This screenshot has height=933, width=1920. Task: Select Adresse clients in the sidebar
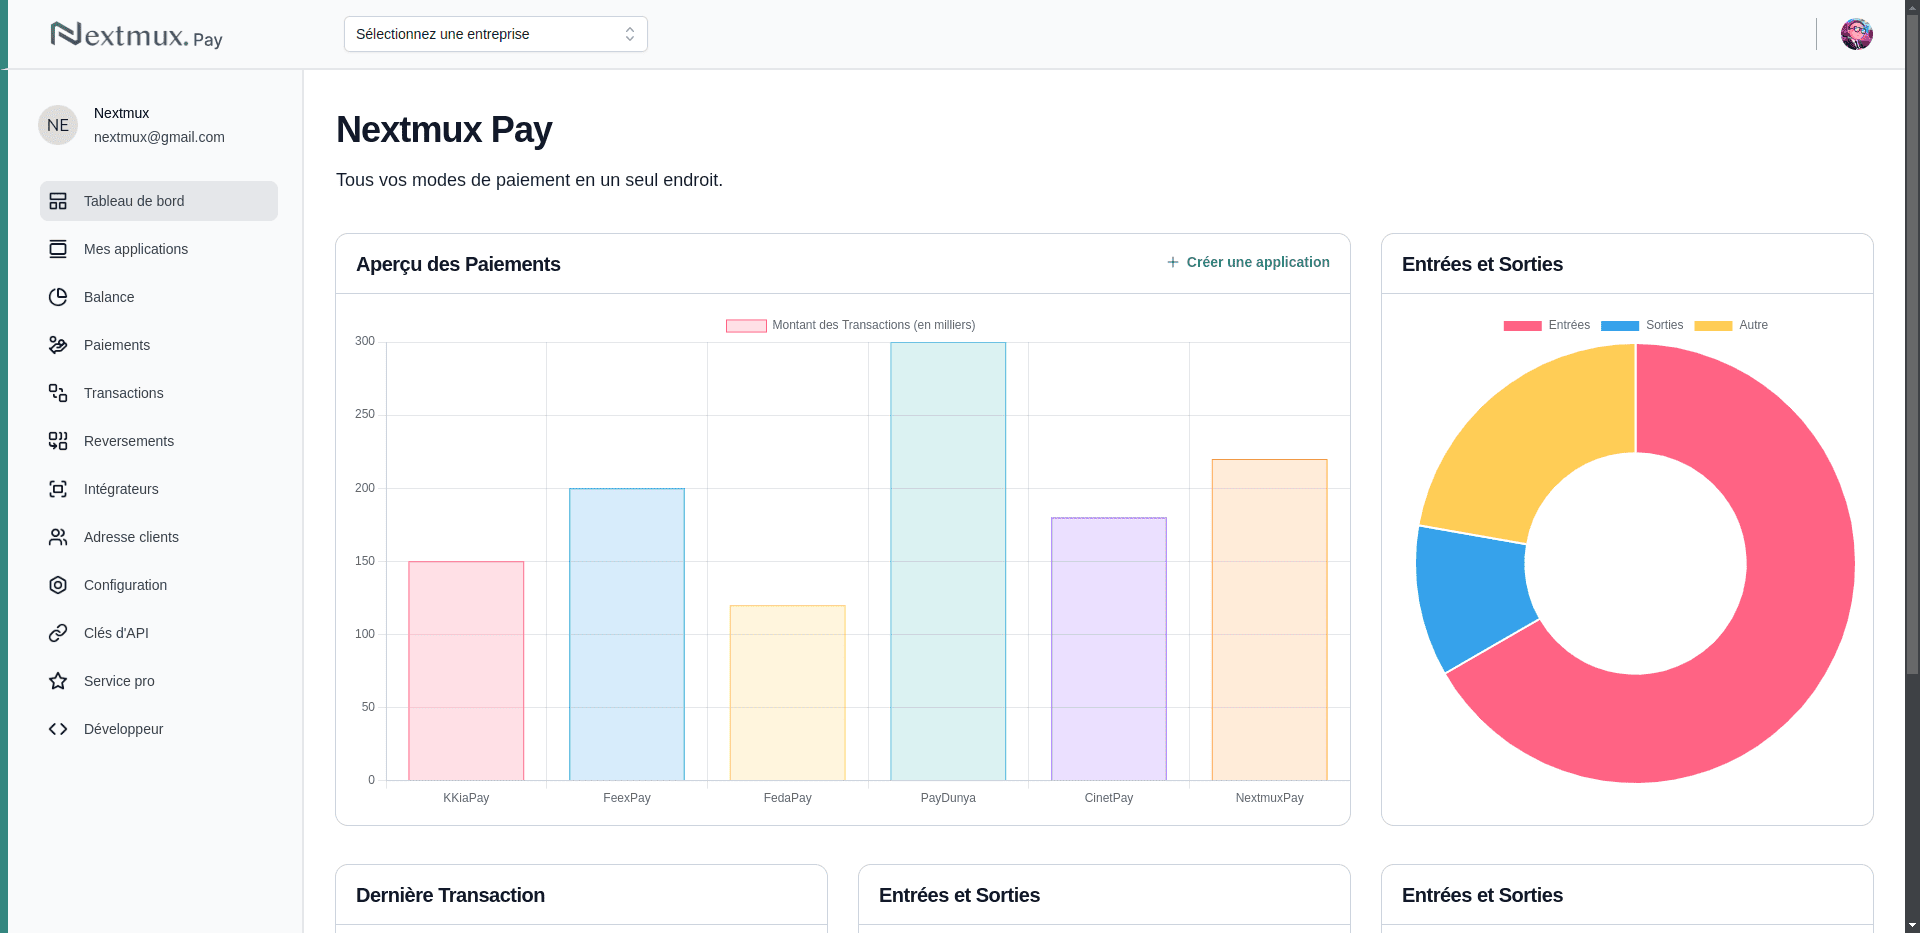159,537
